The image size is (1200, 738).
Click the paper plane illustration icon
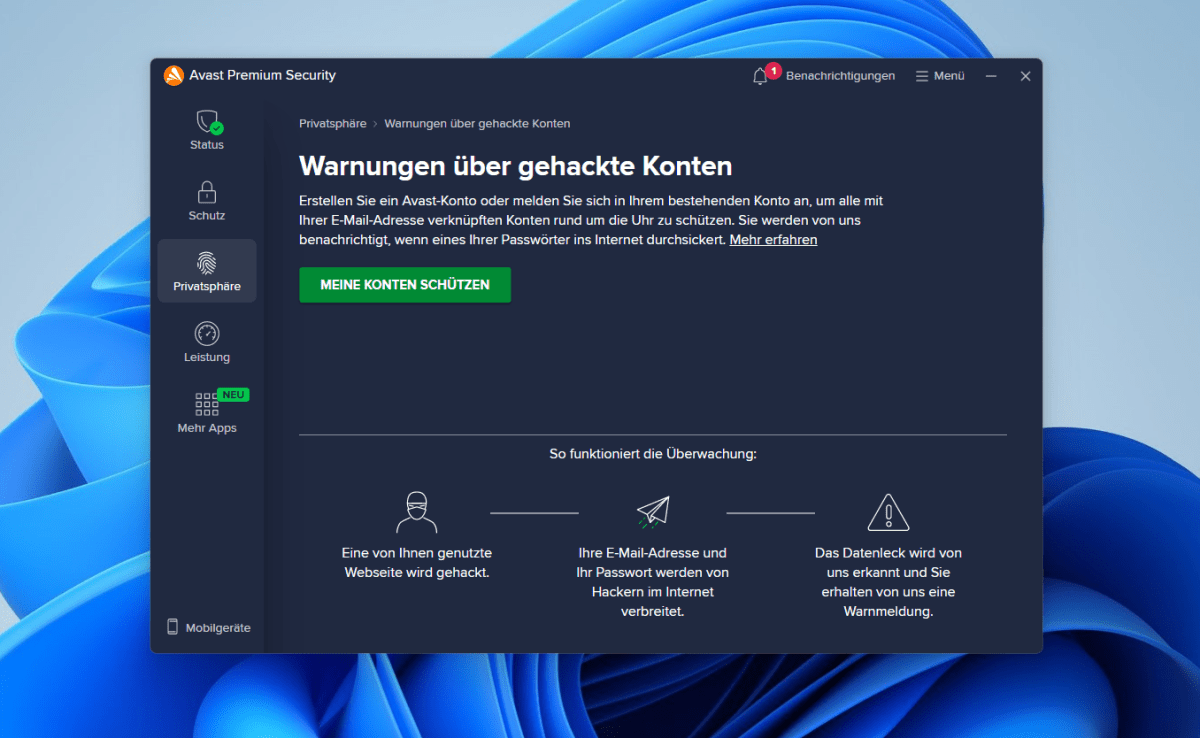point(653,512)
